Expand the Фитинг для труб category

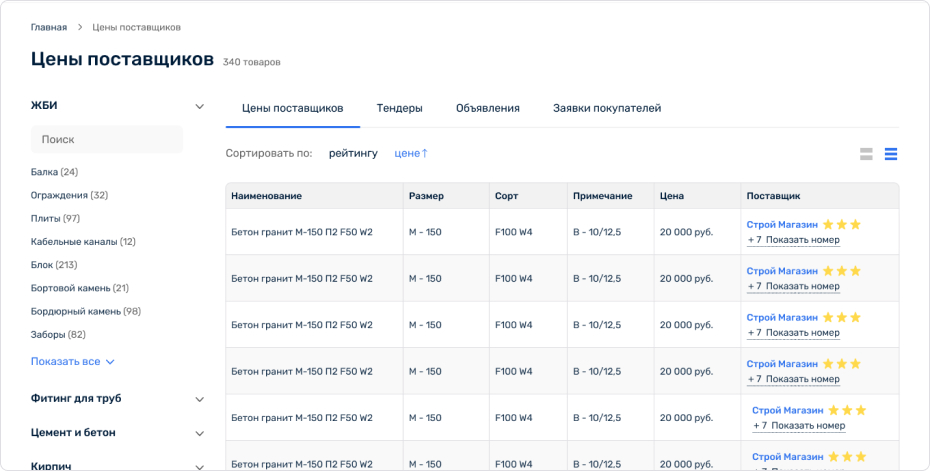pyautogui.click(x=199, y=399)
